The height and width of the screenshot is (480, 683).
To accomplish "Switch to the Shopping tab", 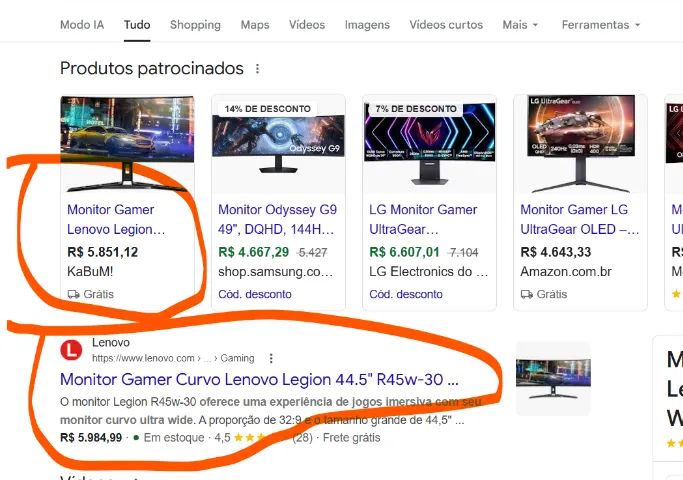I will [x=195, y=25].
